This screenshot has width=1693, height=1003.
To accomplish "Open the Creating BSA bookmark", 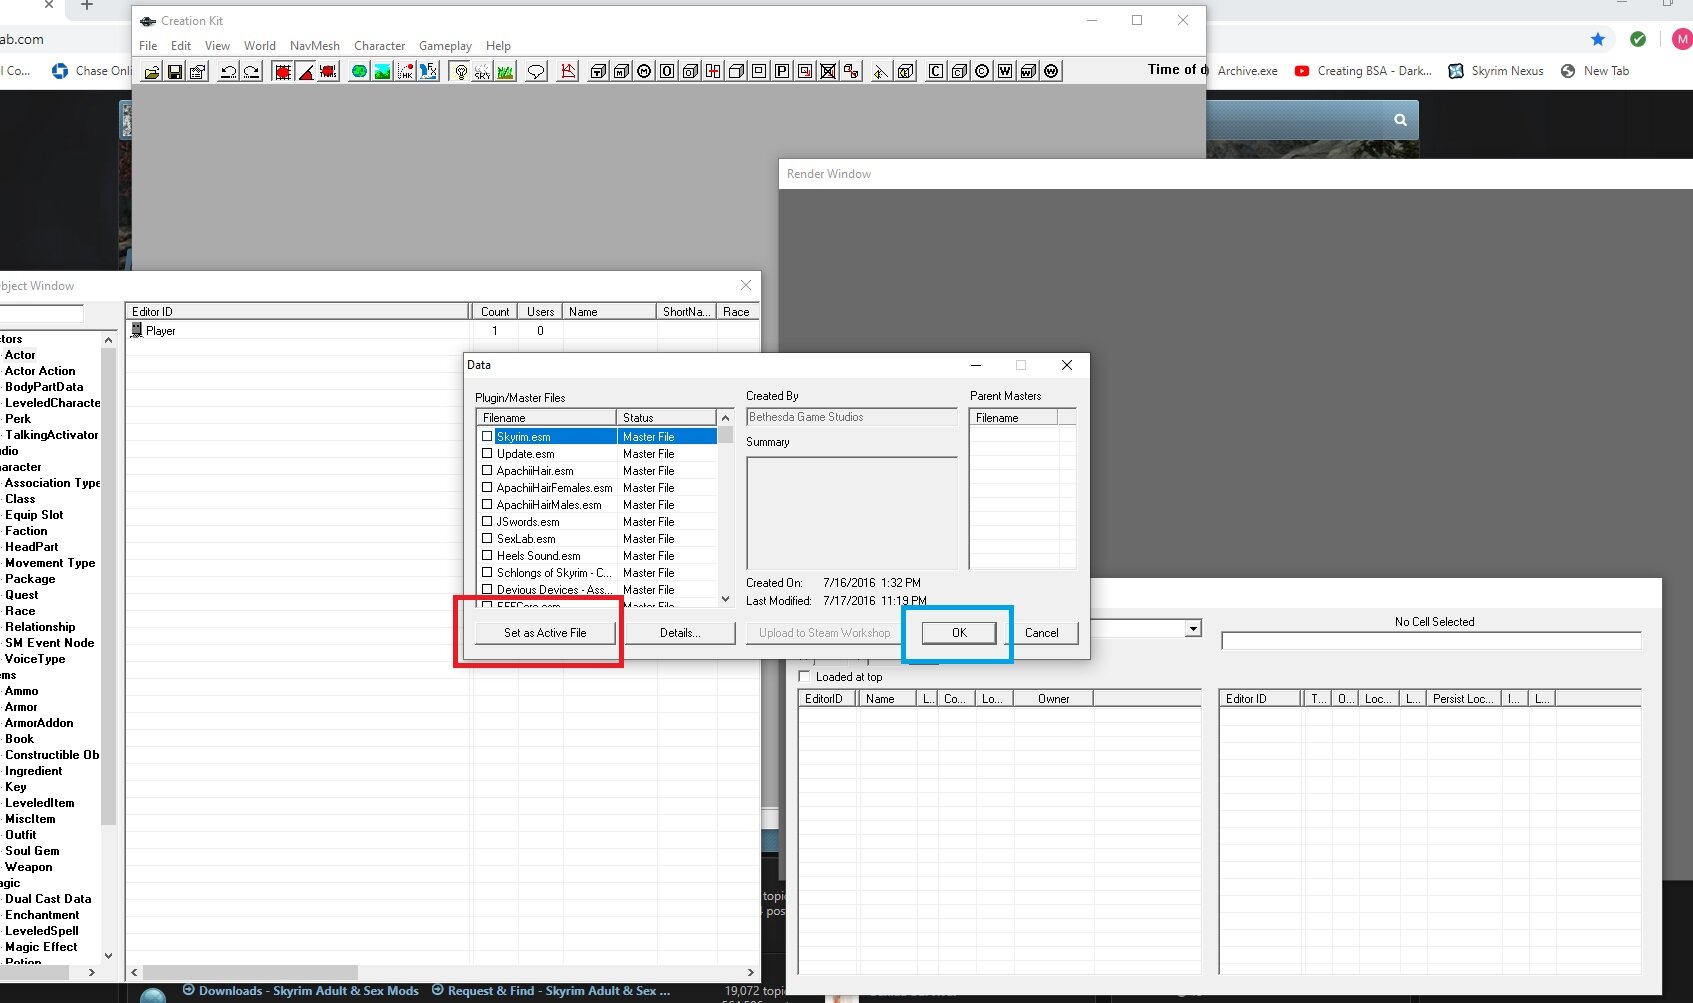I will (1363, 71).
